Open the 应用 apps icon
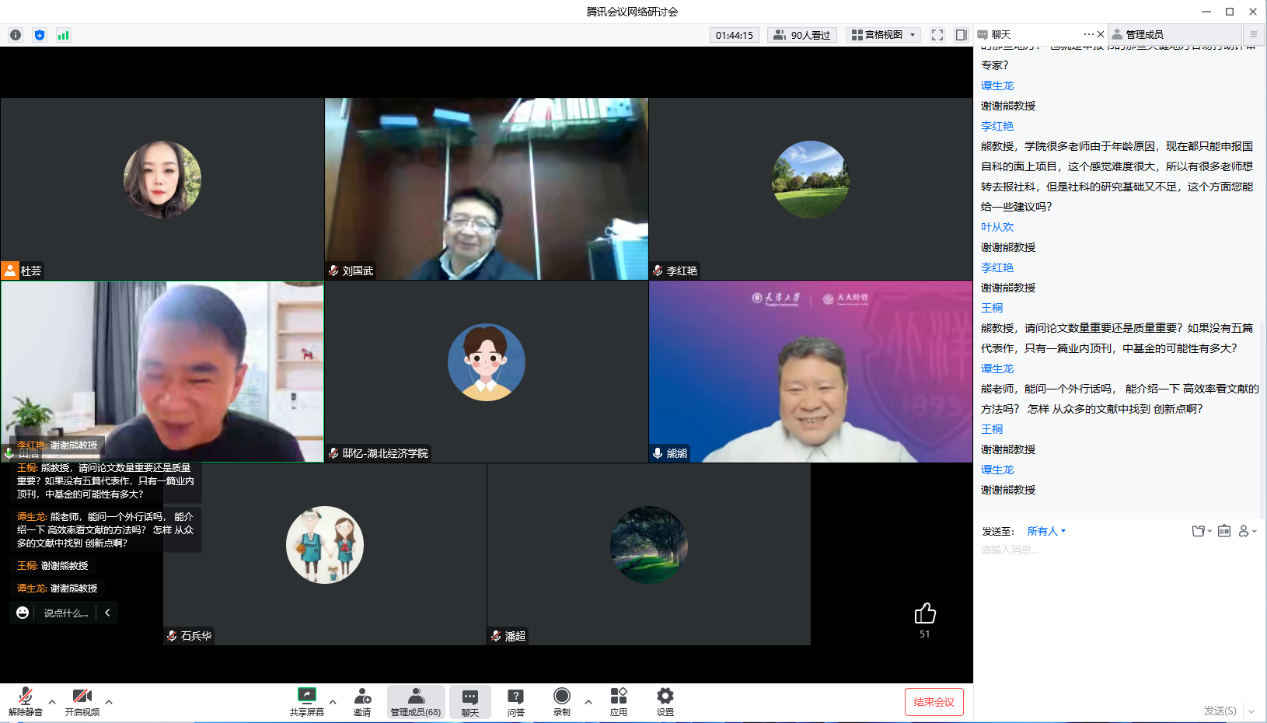The image size is (1267, 723). point(618,701)
